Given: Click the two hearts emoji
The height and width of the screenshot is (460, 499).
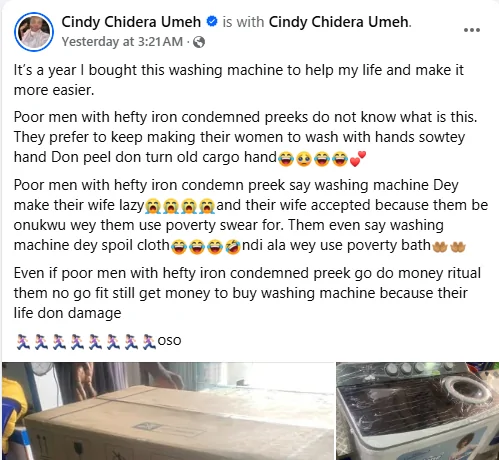Looking at the screenshot, I should (358, 159).
